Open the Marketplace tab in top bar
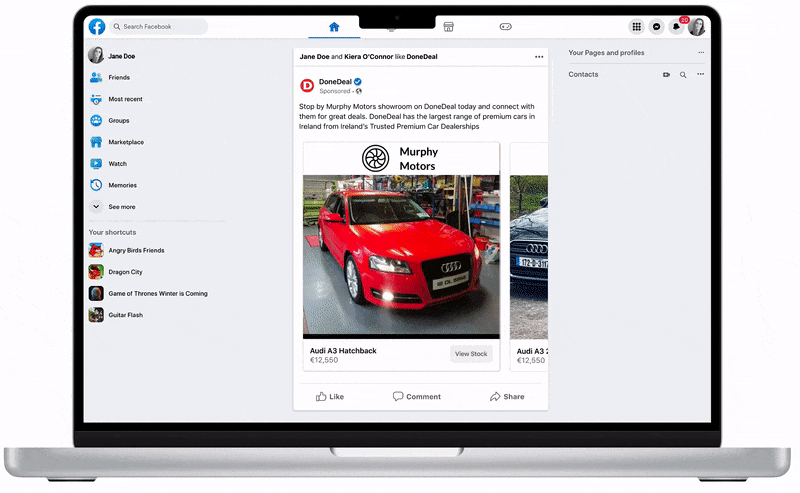This screenshot has width=800, height=493. (x=448, y=27)
